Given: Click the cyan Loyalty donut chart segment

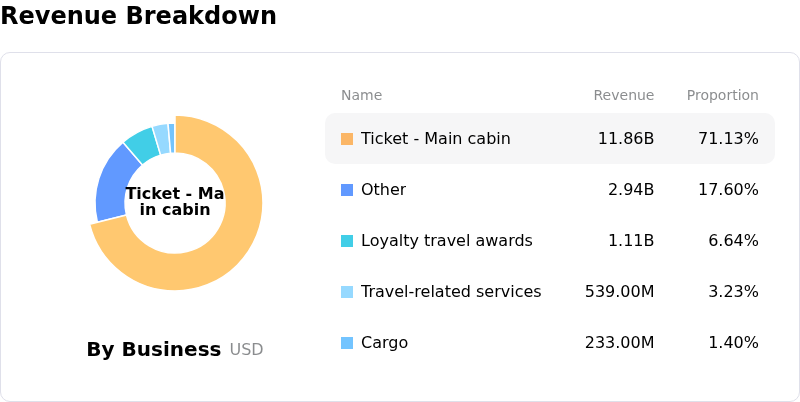Looking at the screenshot, I should (142, 144).
